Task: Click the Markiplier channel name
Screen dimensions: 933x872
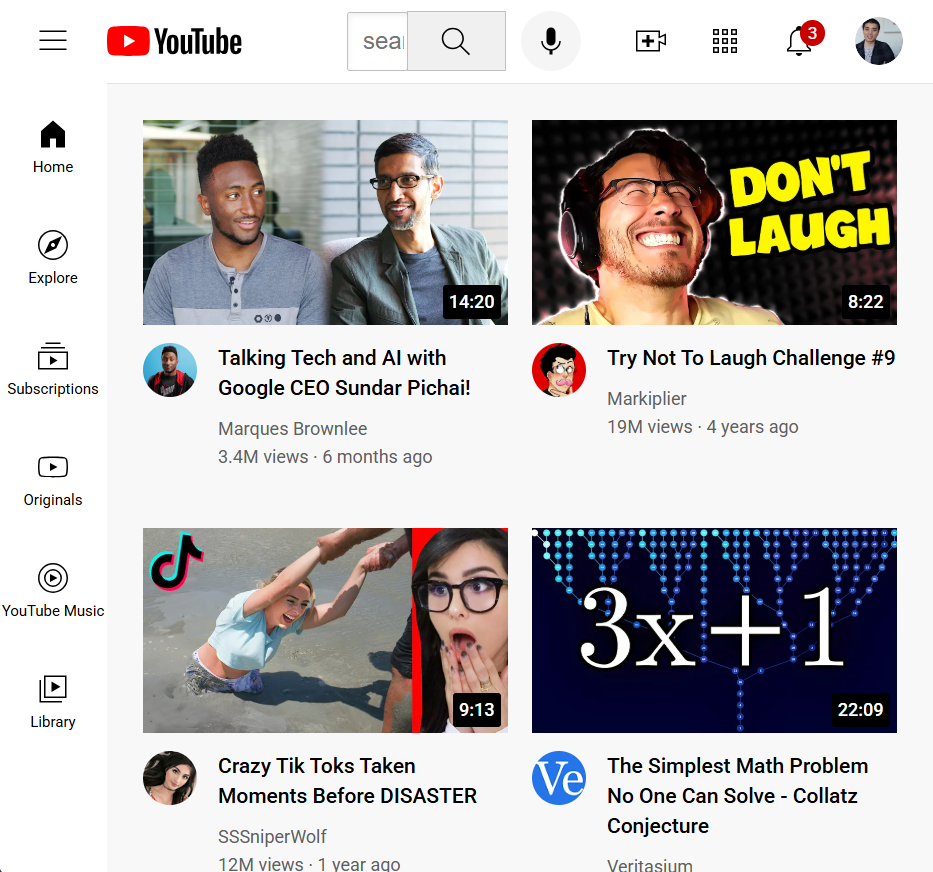Action: pos(646,399)
